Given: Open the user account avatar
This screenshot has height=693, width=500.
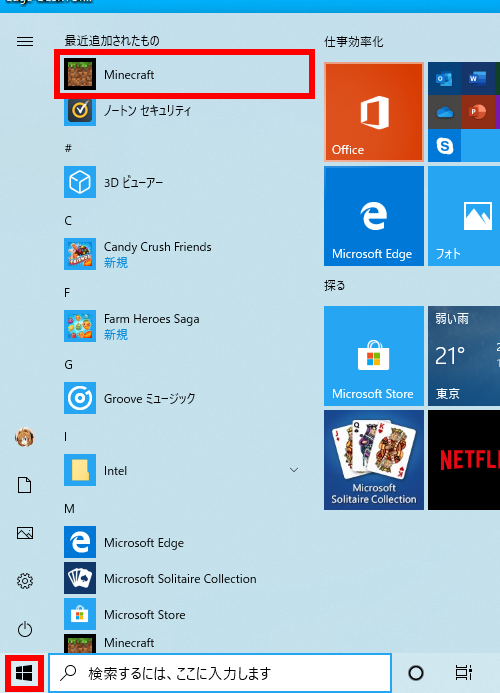Looking at the screenshot, I should tap(25, 438).
